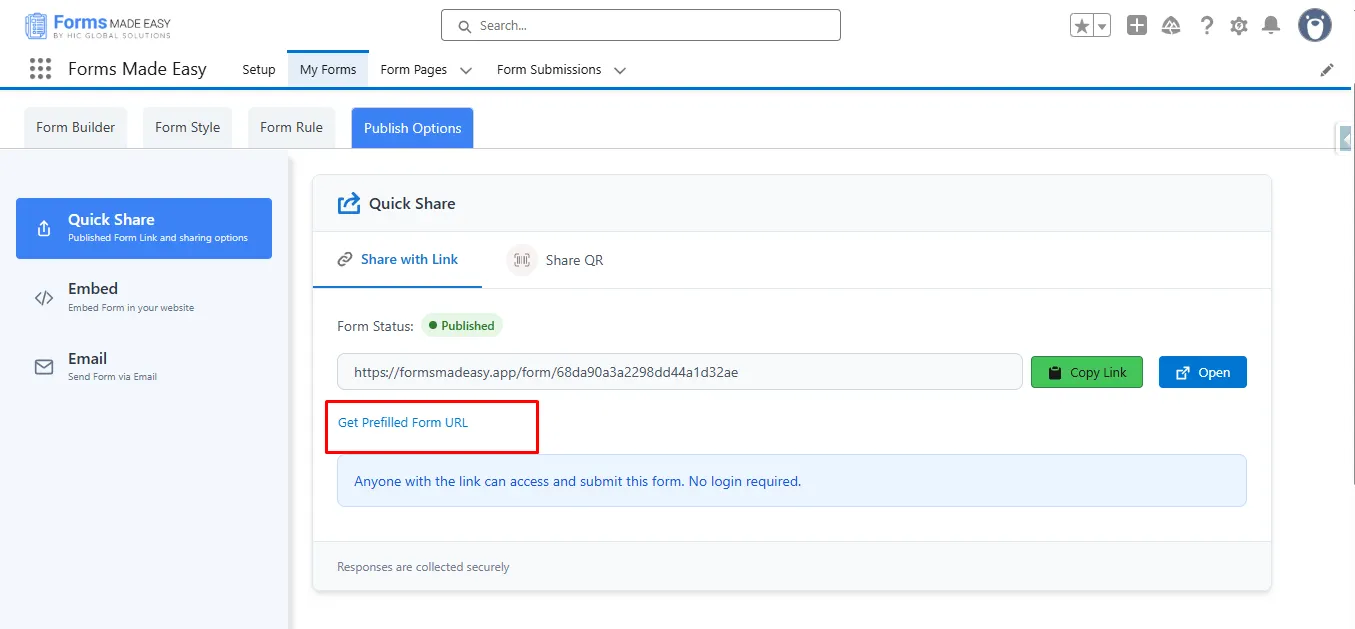Screen dimensions: 1355x629
Task: Click the Embed code brackets icon
Action: 44,297
